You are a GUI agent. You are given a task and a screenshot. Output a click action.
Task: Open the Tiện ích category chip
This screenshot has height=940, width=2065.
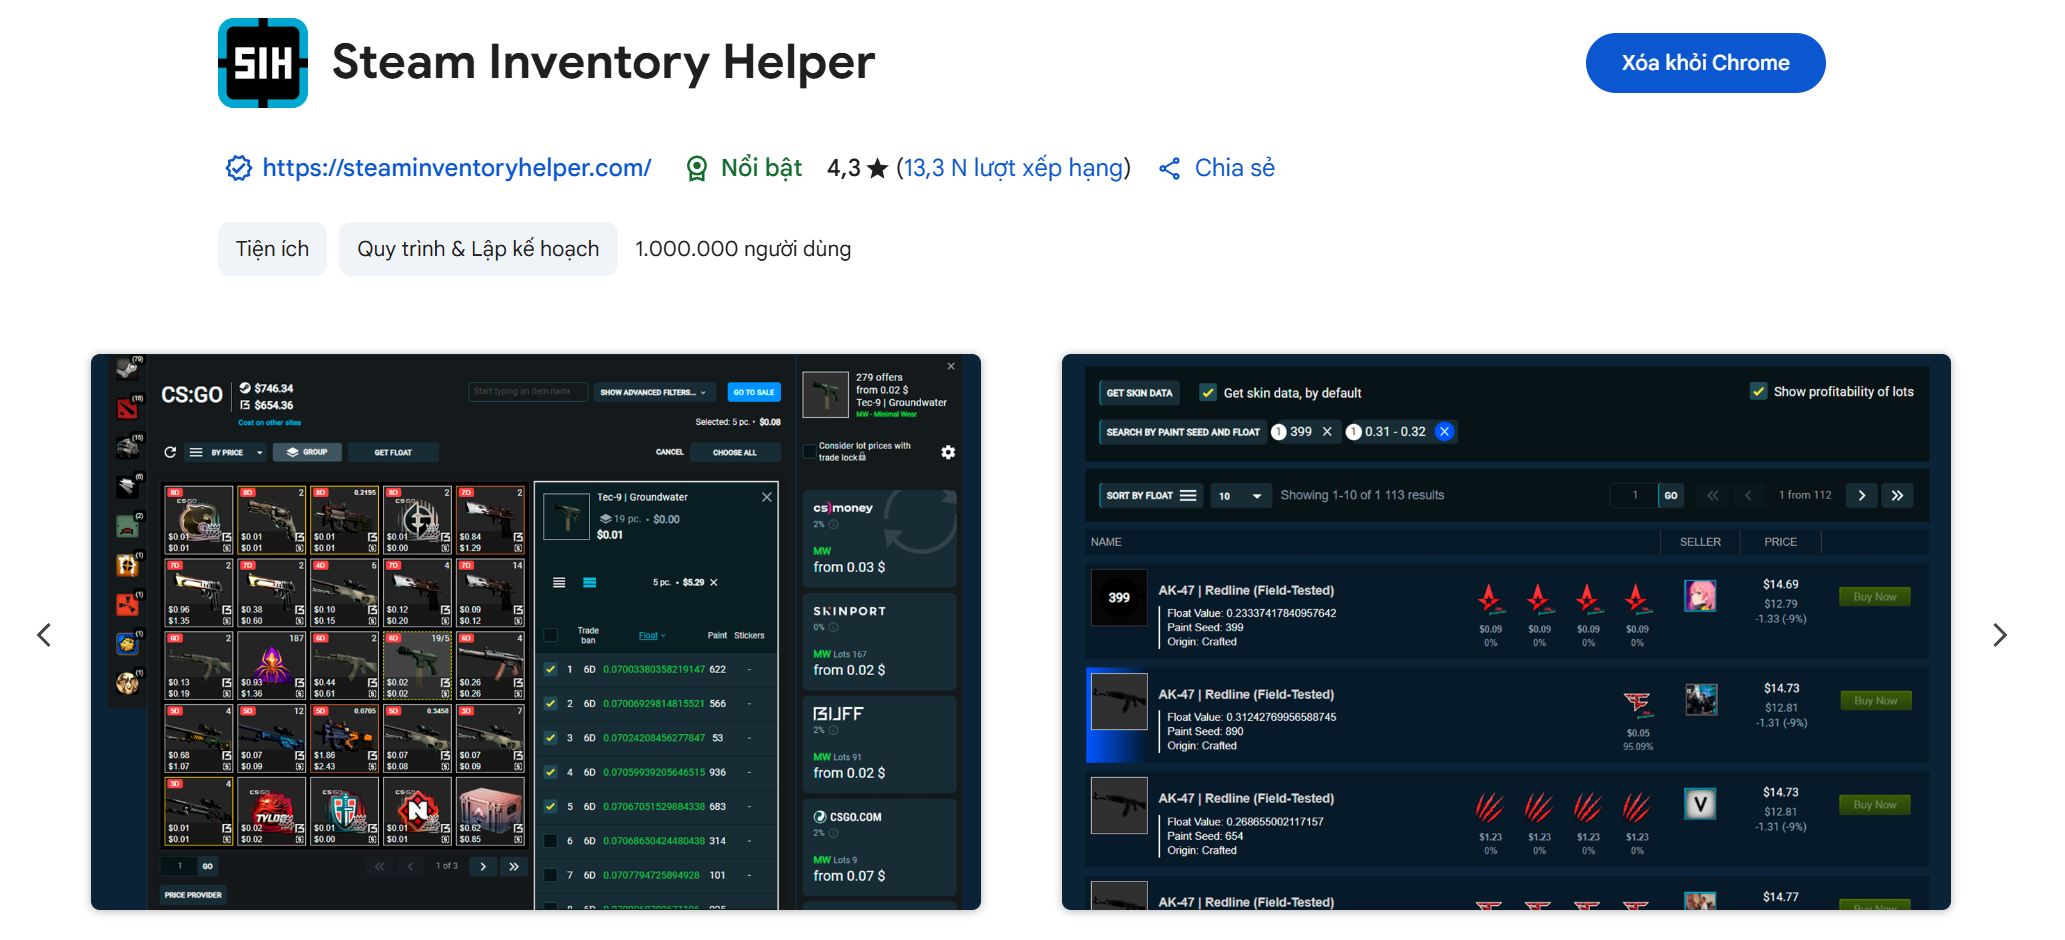click(x=272, y=249)
